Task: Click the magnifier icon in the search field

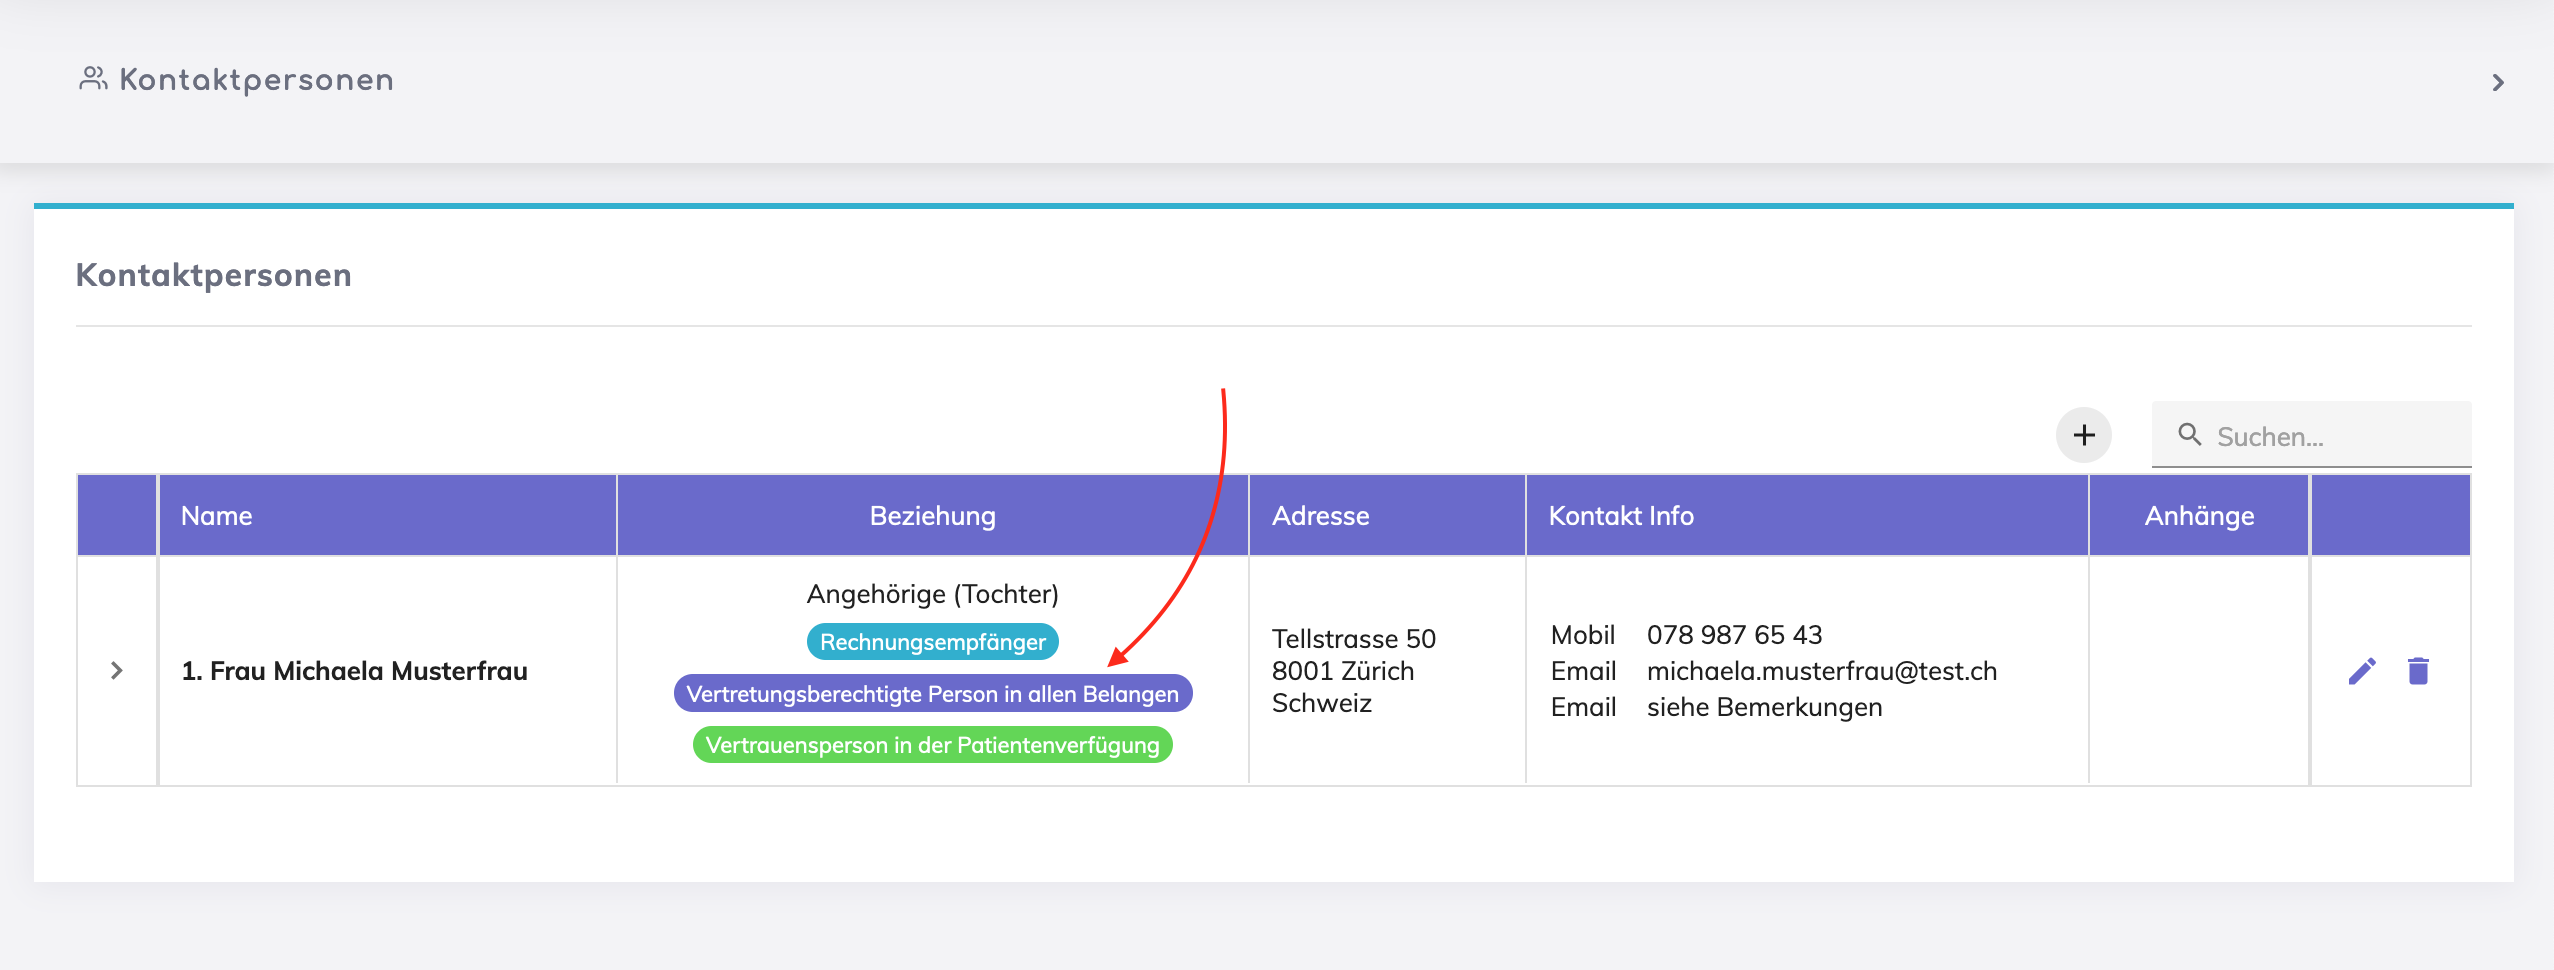Action: click(x=2190, y=434)
